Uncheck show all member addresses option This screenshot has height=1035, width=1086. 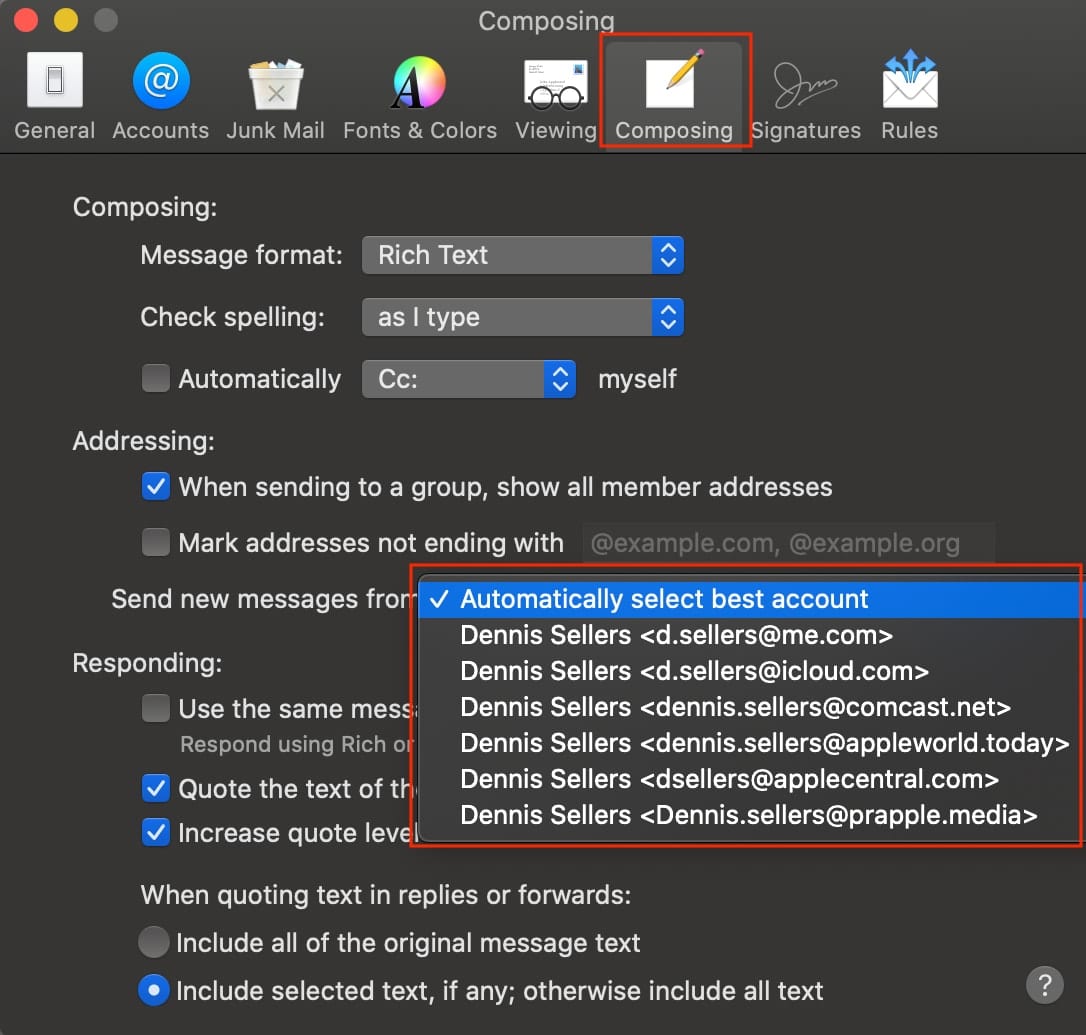tap(156, 487)
